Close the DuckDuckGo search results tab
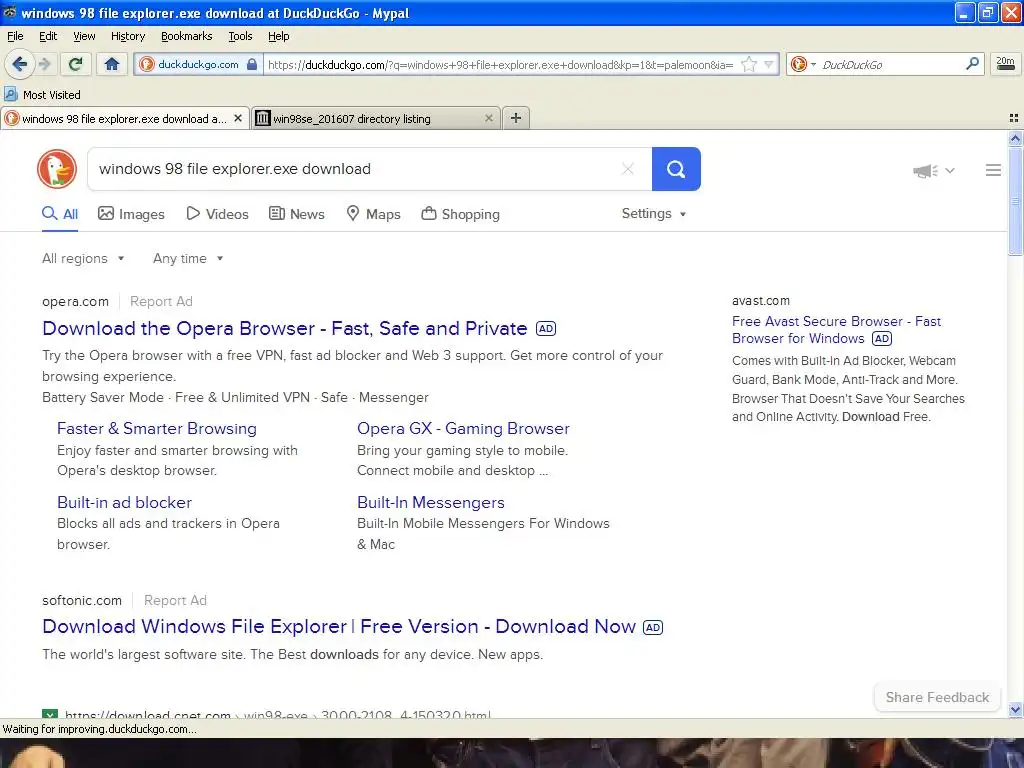The width and height of the screenshot is (1024, 768). [238, 118]
